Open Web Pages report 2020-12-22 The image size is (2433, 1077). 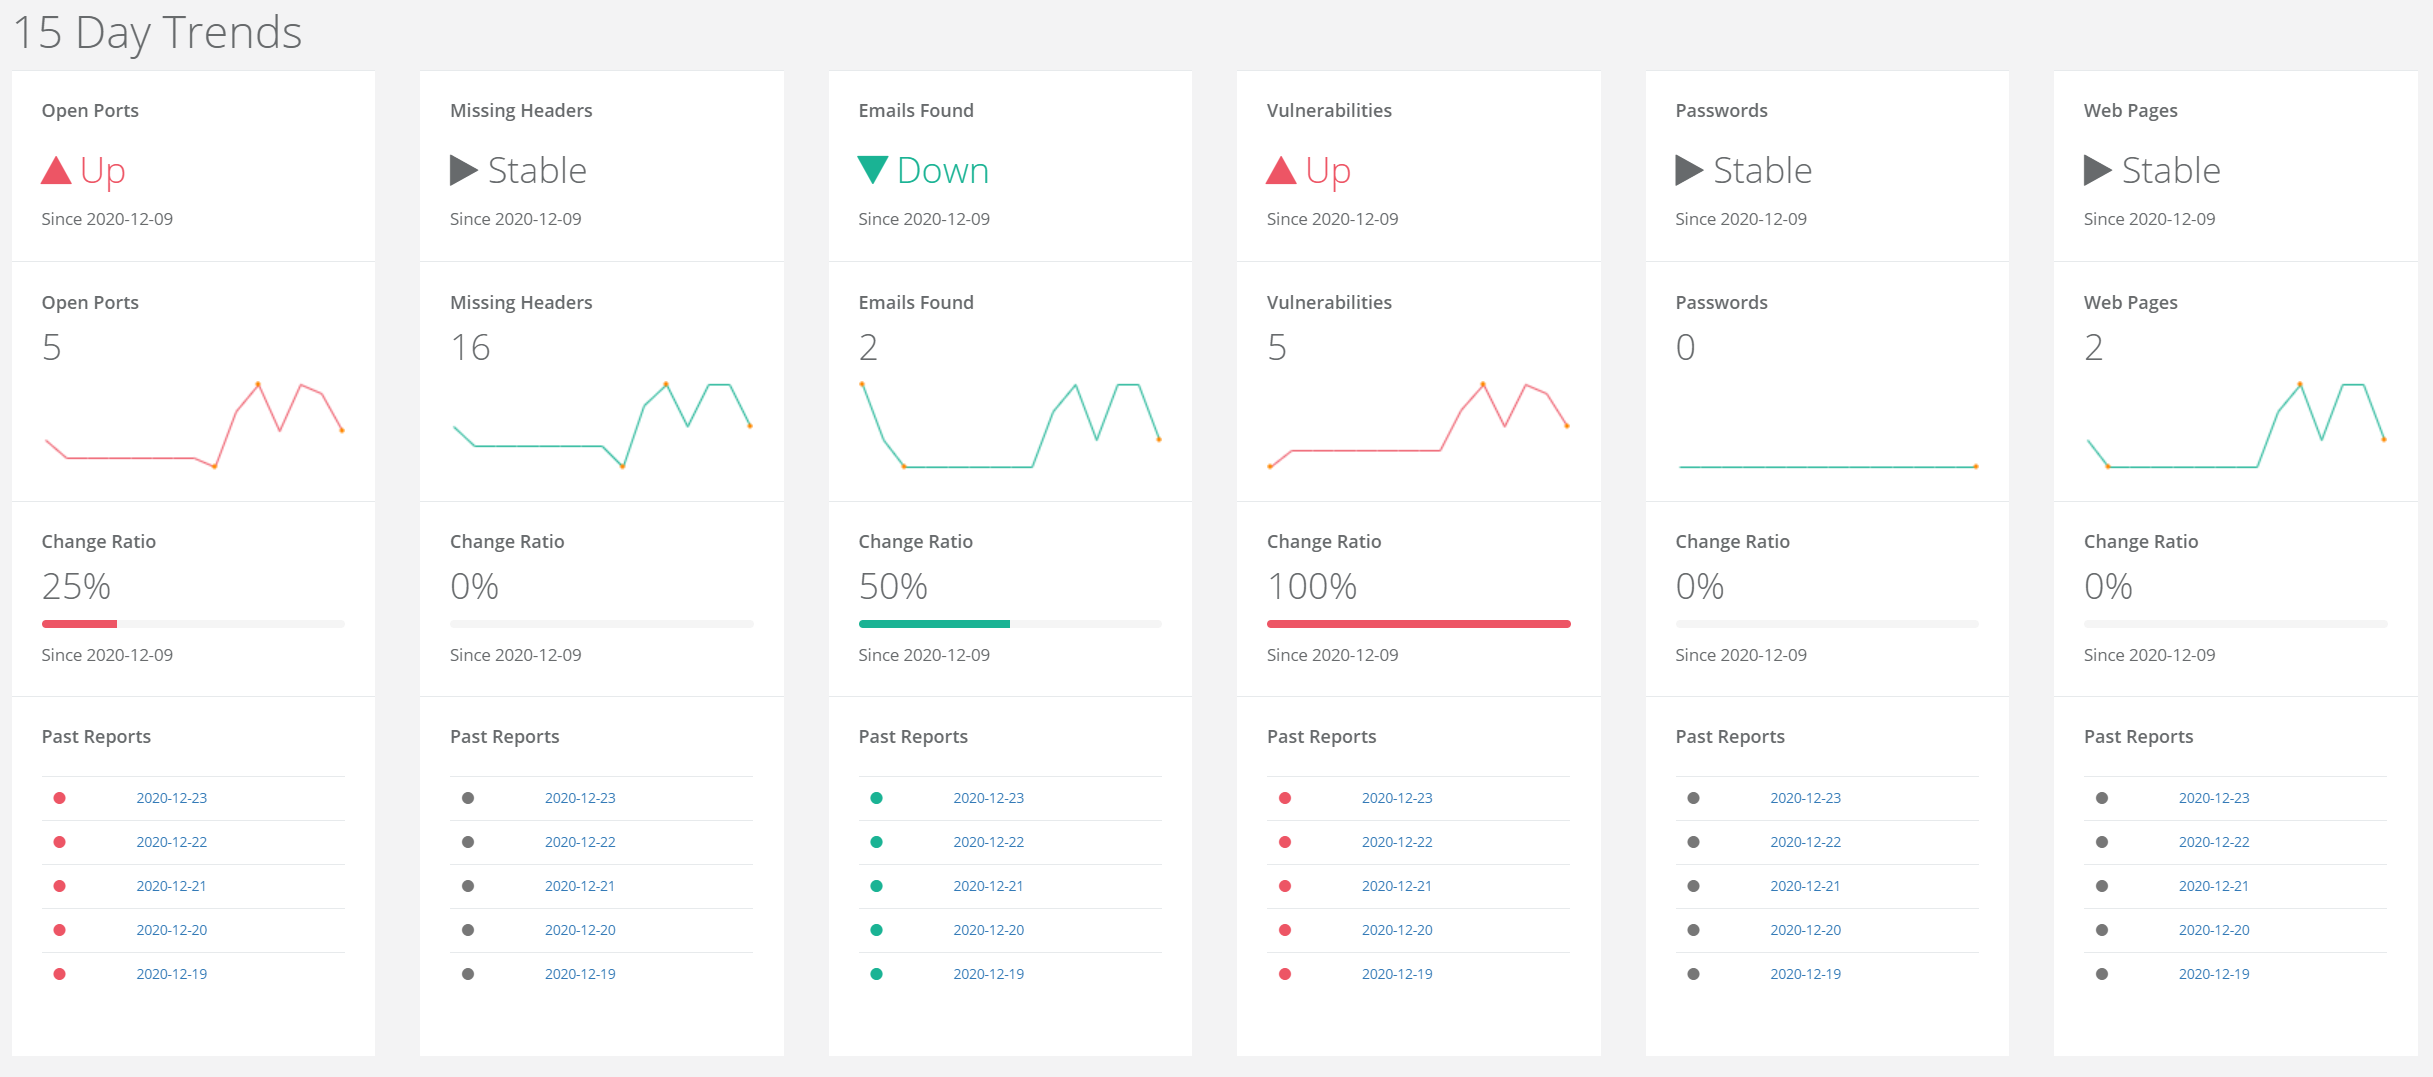tap(2214, 842)
